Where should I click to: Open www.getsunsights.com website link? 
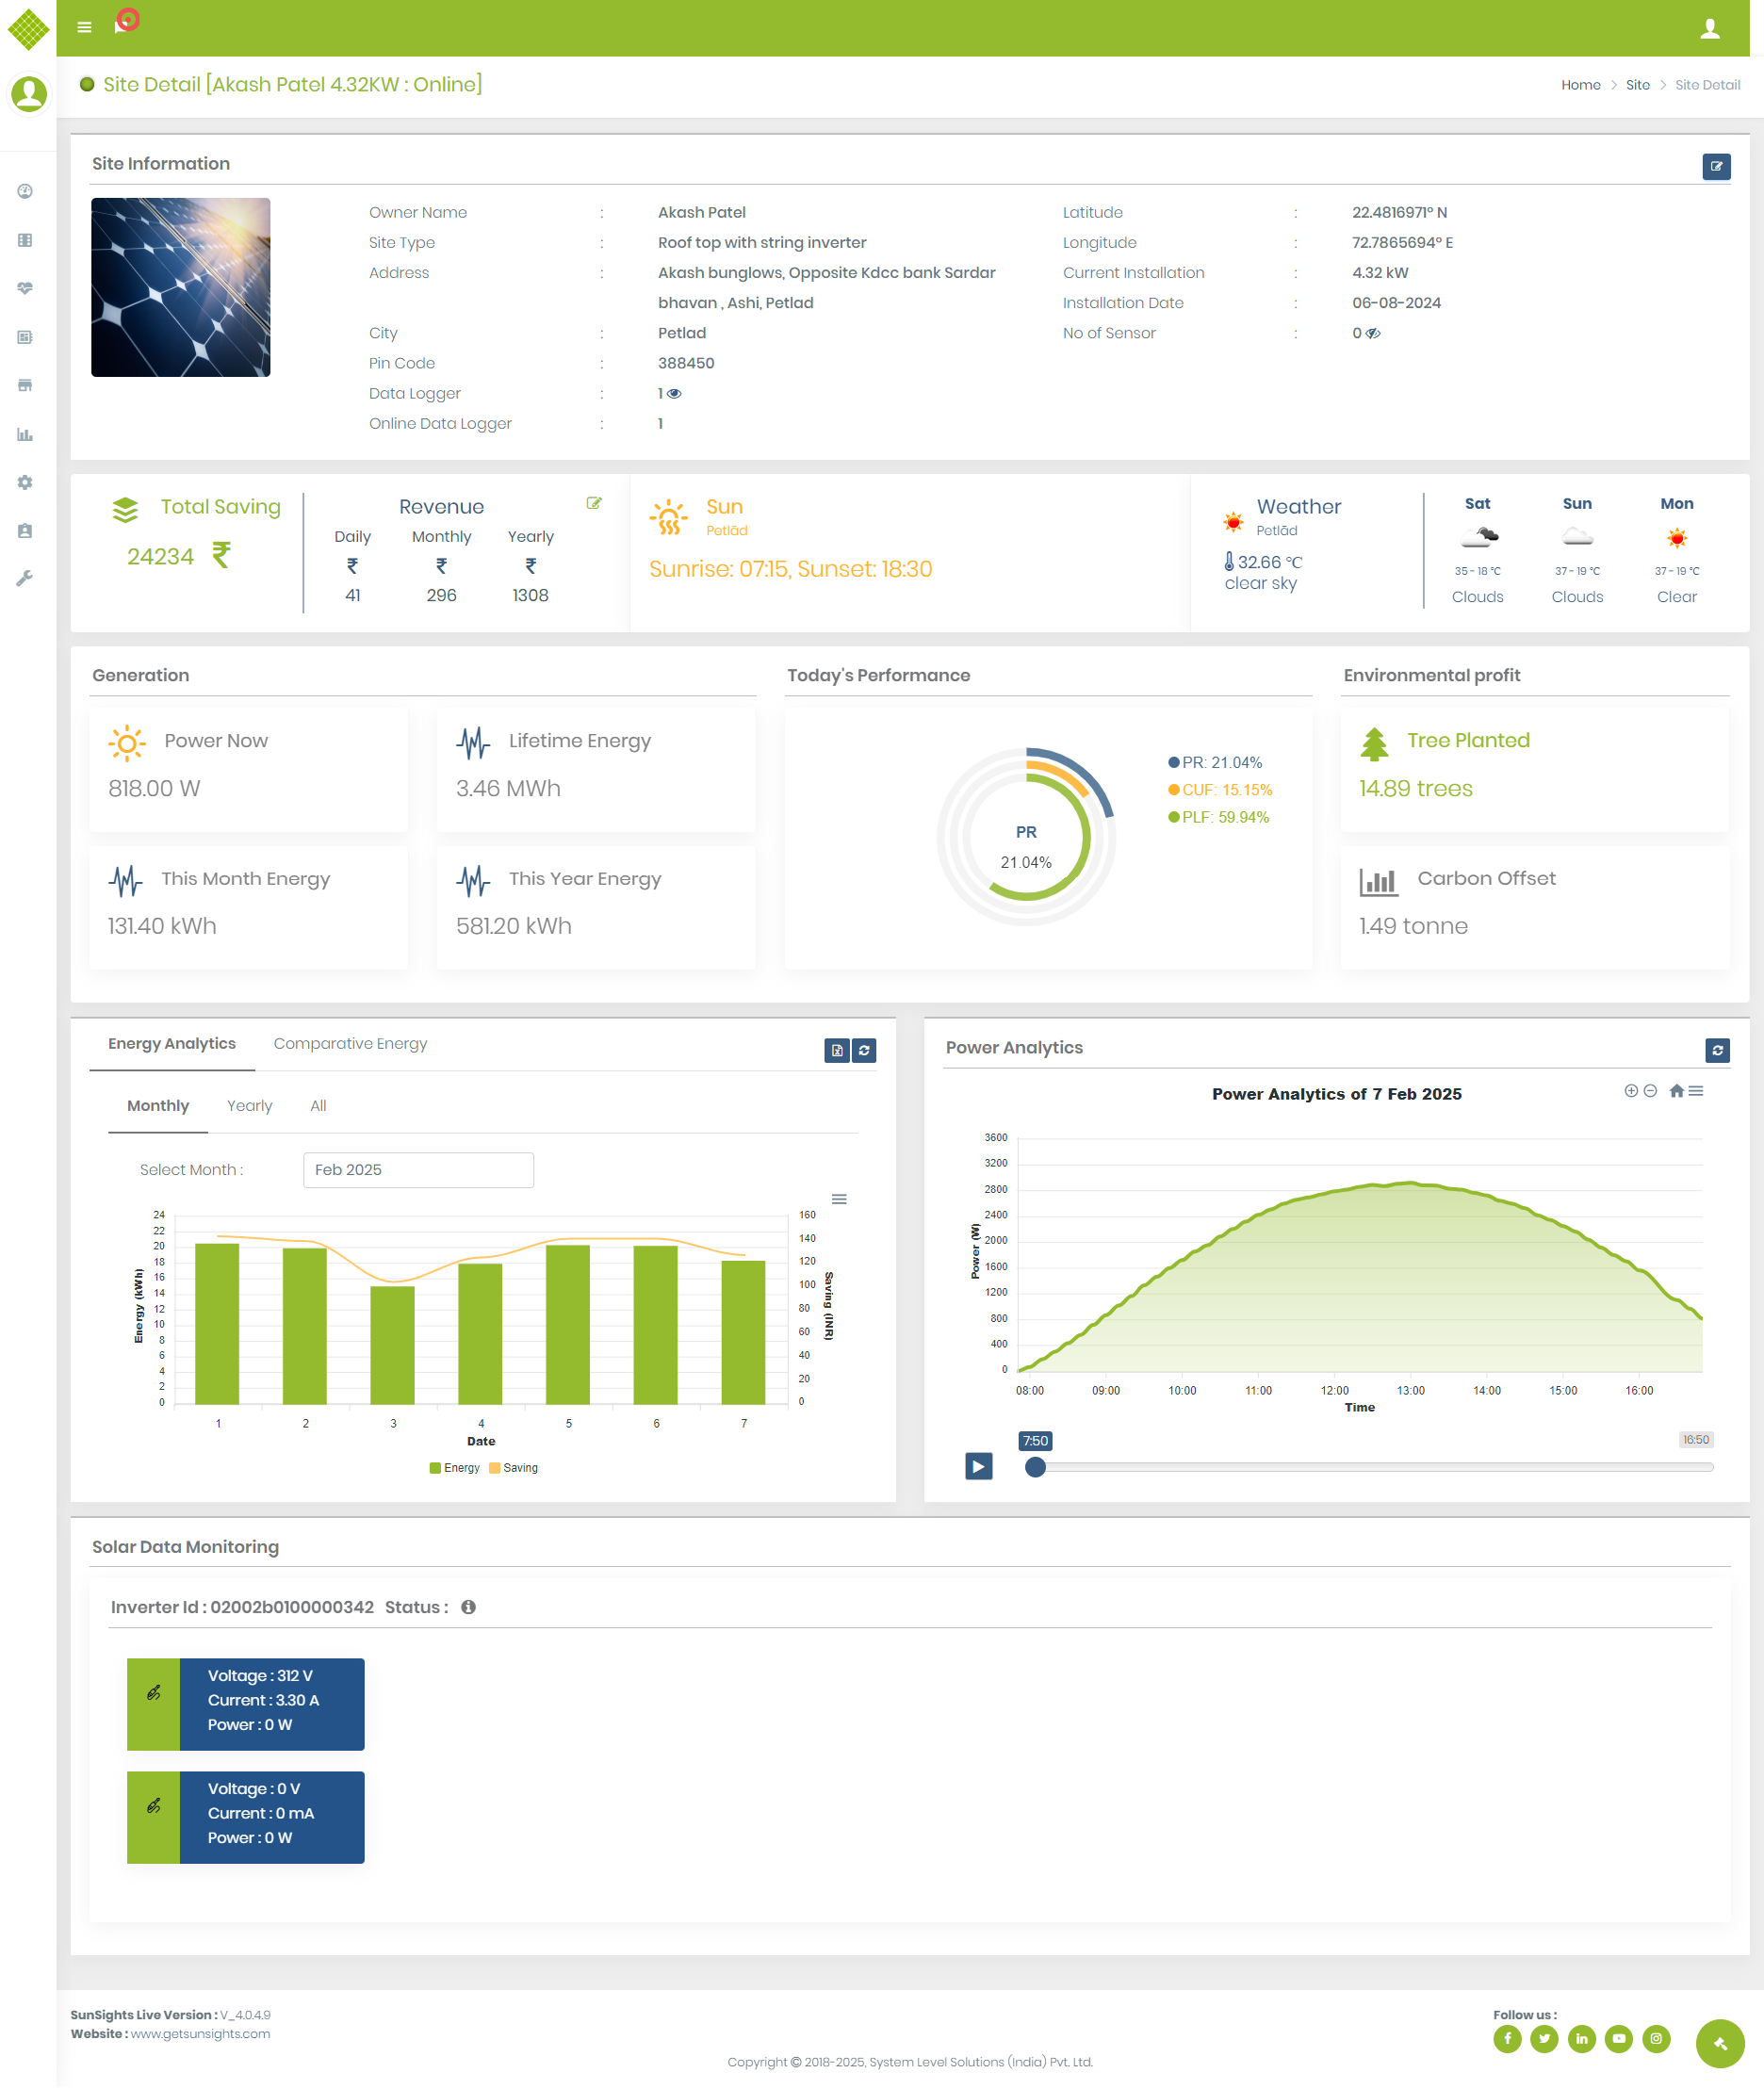[x=200, y=2034]
